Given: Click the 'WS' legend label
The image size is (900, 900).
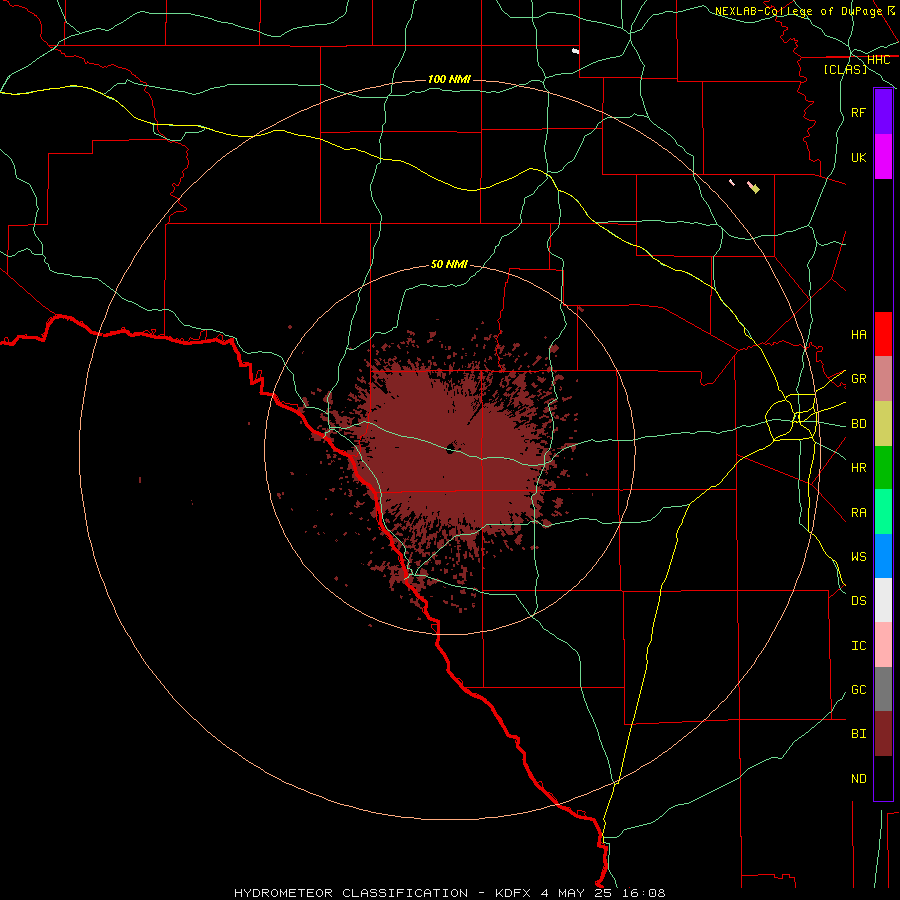Looking at the screenshot, I should pos(858,556).
